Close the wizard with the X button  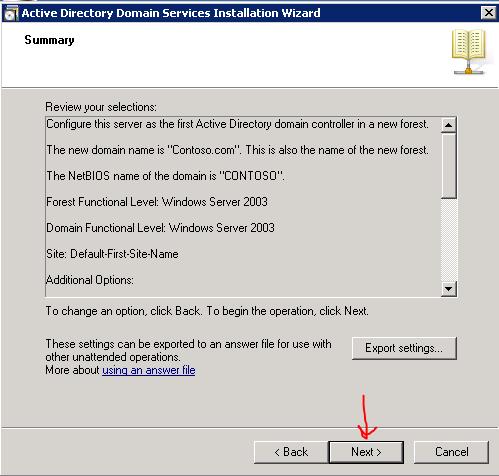[488, 13]
